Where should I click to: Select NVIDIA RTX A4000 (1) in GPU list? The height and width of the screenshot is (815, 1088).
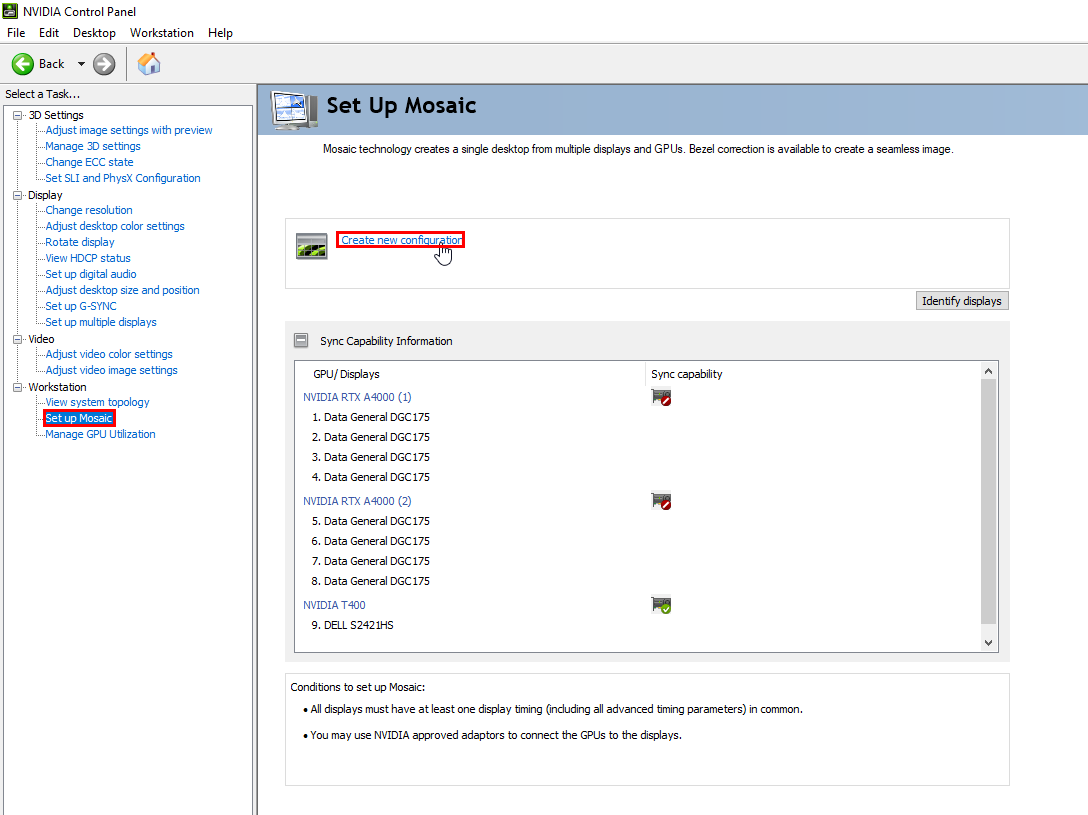point(357,397)
